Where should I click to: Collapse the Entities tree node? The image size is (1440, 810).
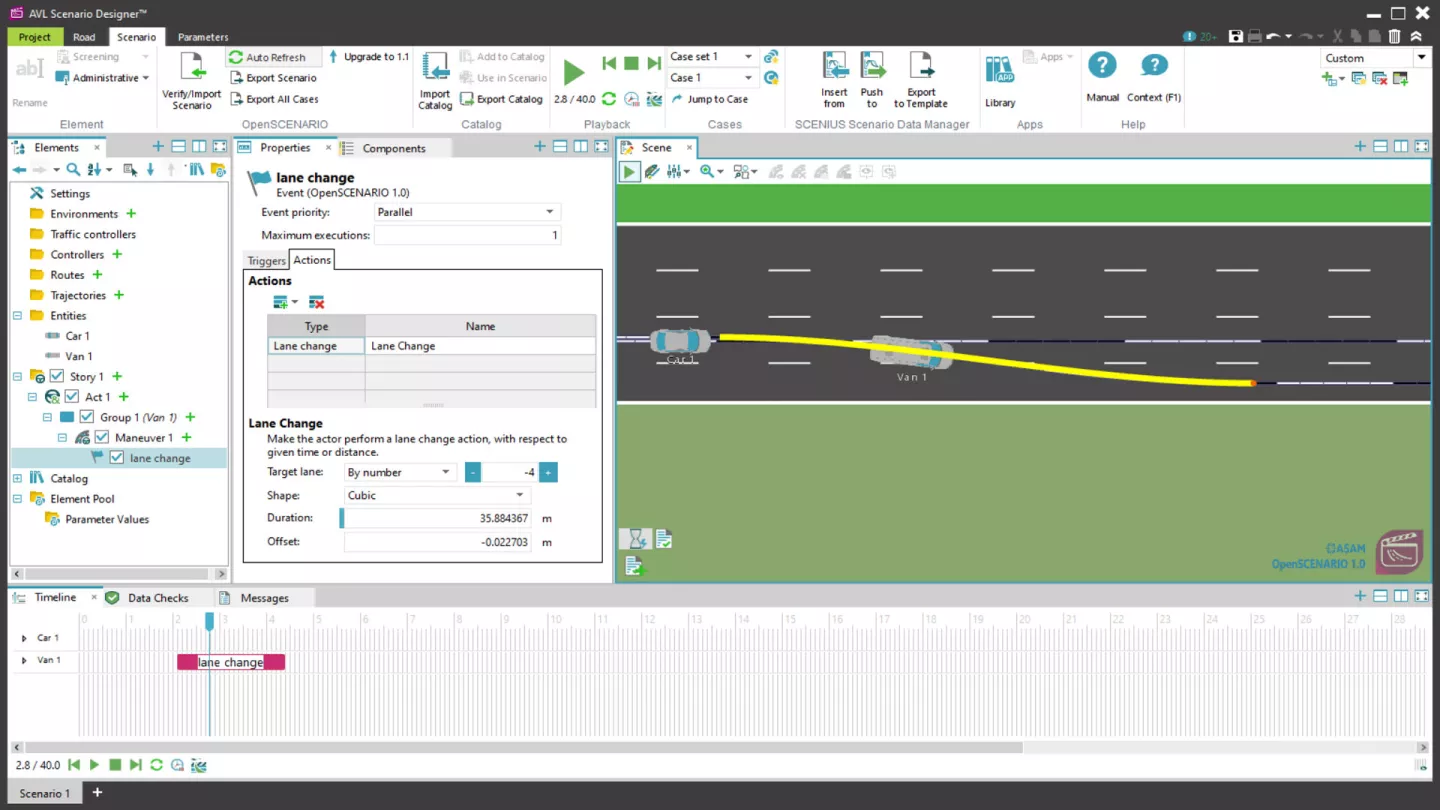point(17,315)
